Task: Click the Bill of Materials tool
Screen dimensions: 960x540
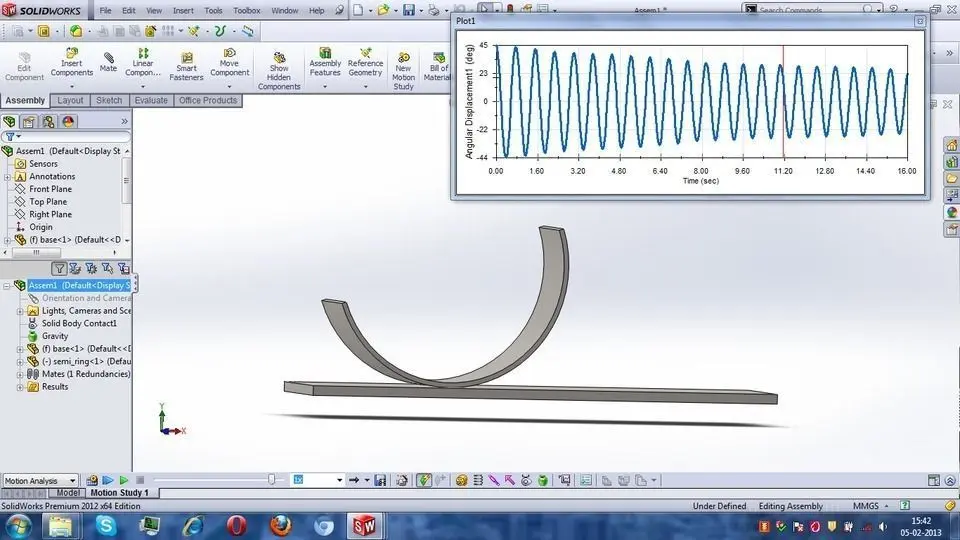Action: (x=437, y=66)
